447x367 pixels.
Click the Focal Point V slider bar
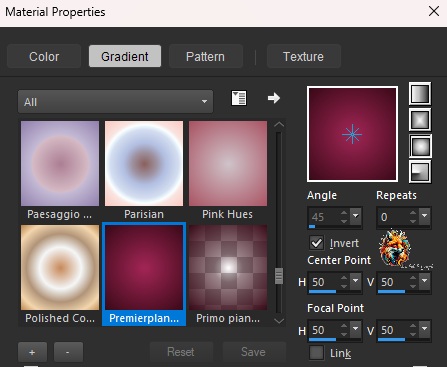click(404, 340)
